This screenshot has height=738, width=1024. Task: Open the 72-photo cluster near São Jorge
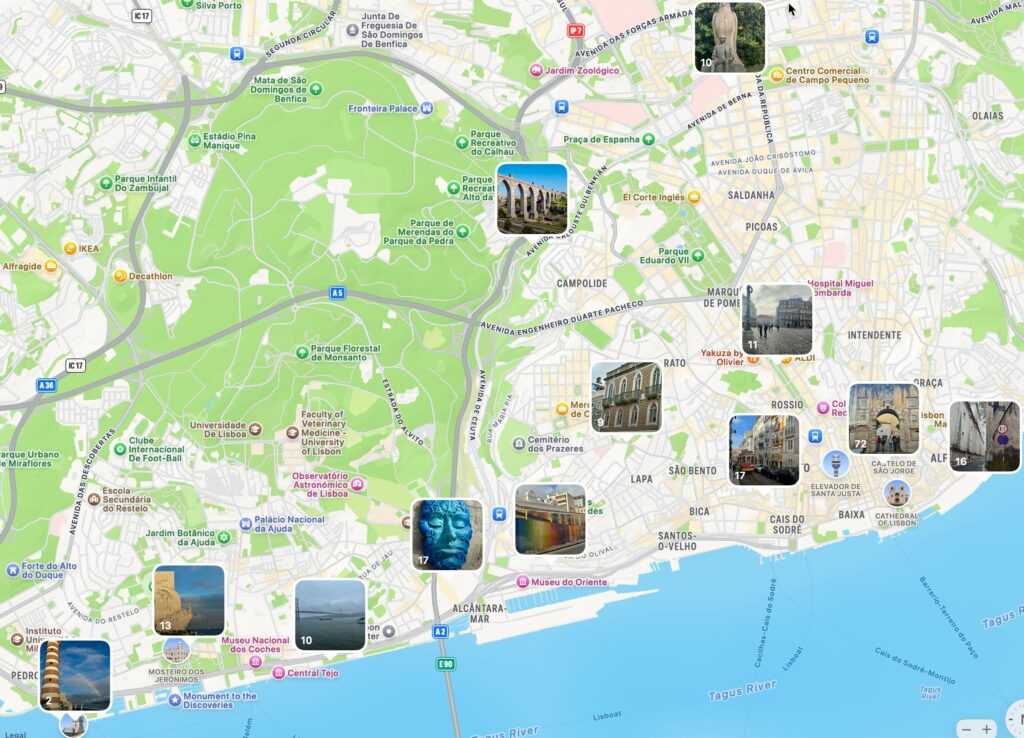click(884, 418)
